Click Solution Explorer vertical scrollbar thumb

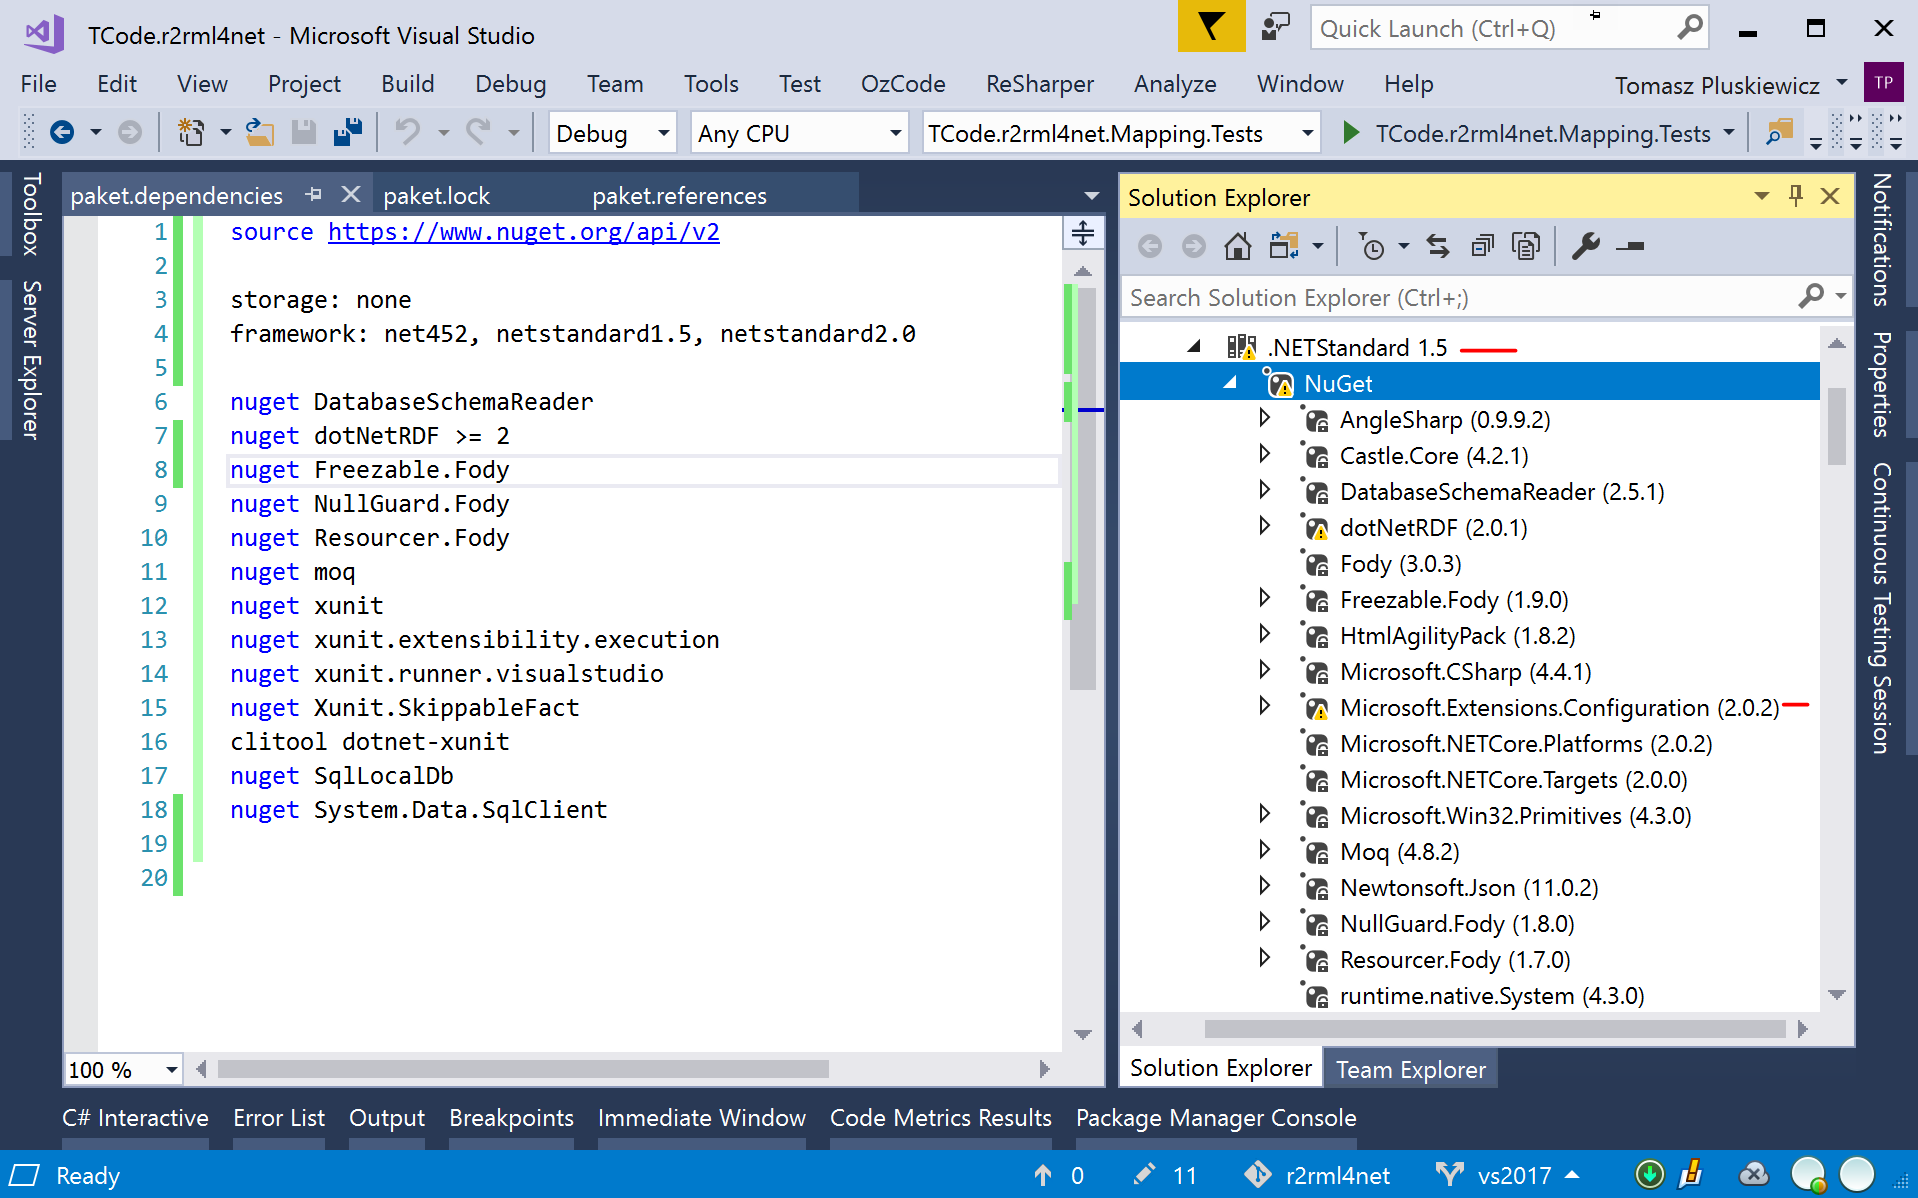tap(1836, 426)
